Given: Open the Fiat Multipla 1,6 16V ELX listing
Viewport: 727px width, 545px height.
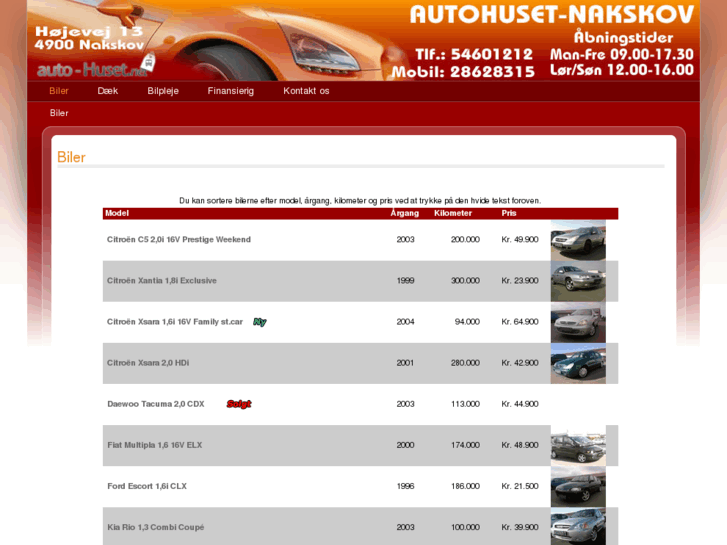Looking at the screenshot, I should [x=154, y=445].
